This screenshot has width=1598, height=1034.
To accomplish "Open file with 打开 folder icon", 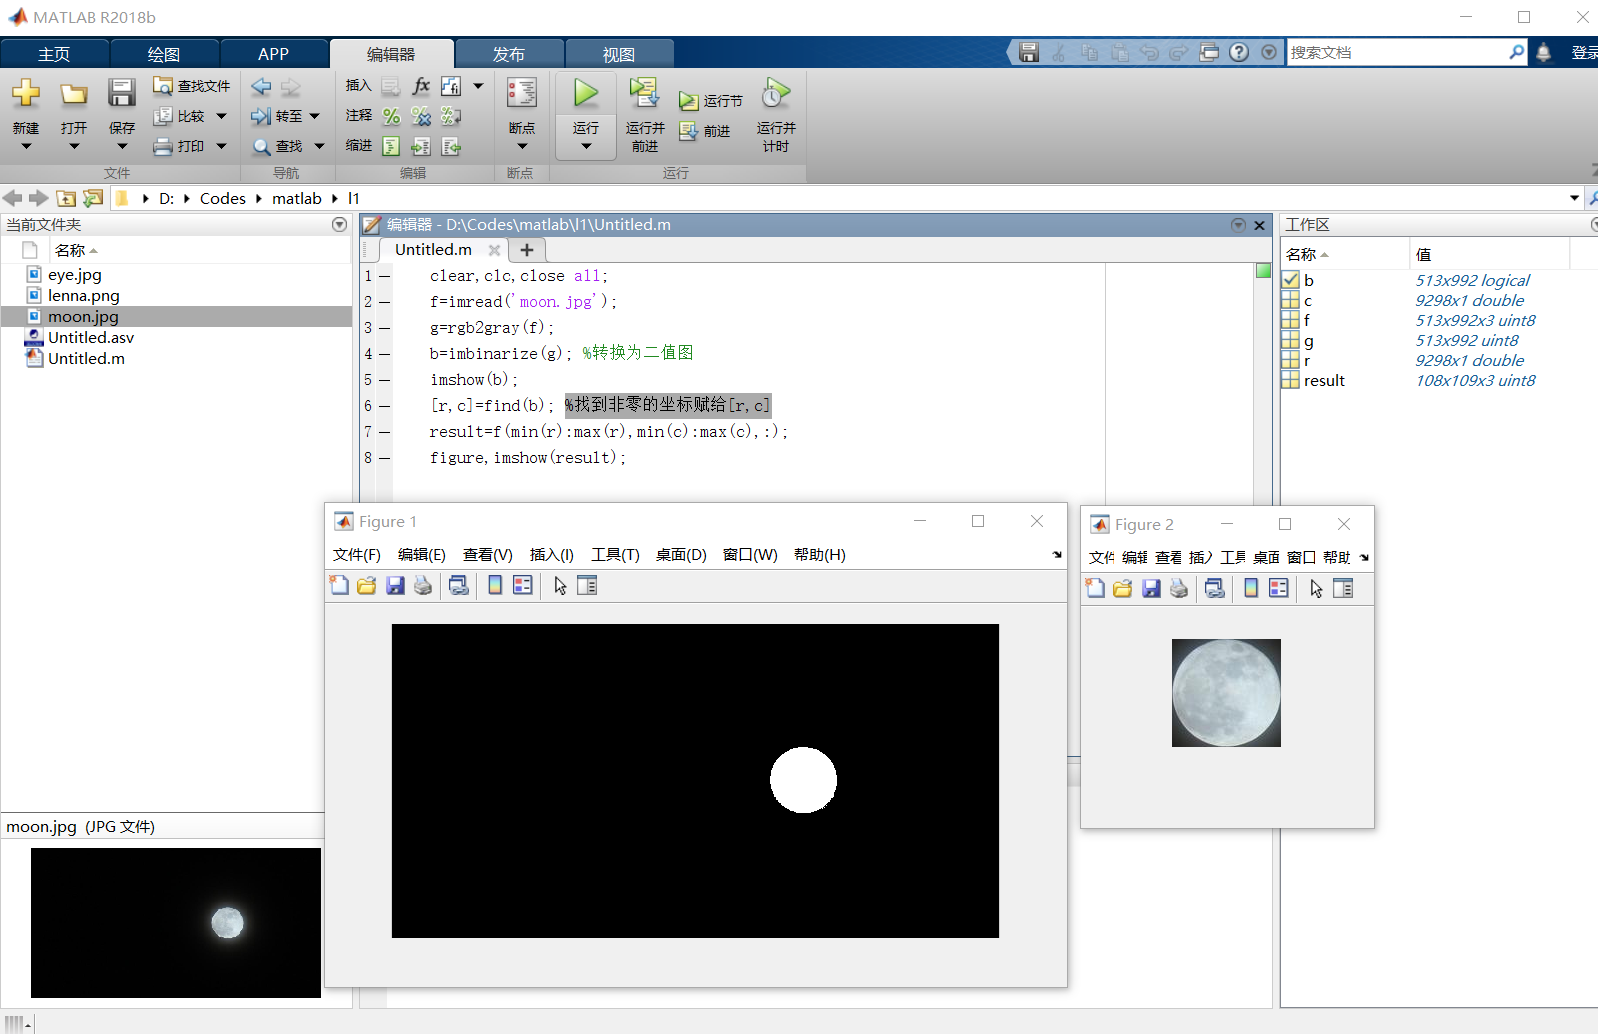I will [74, 94].
